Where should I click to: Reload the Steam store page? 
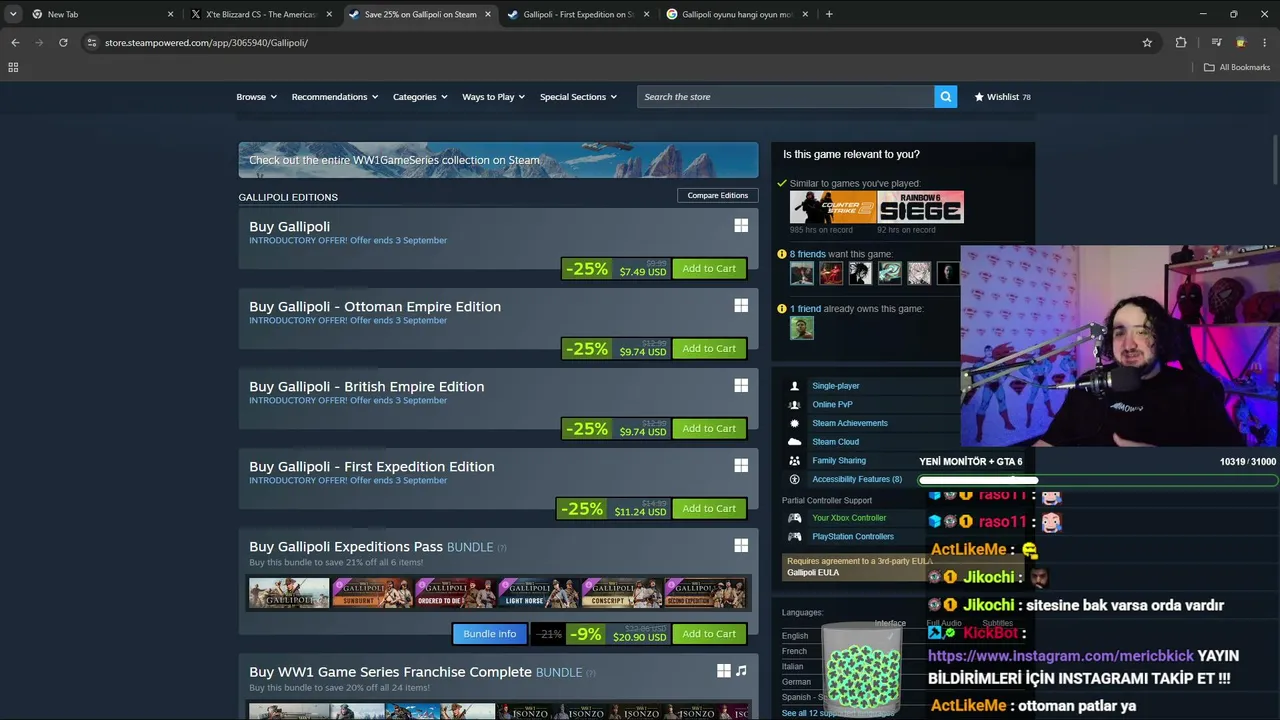63,43
